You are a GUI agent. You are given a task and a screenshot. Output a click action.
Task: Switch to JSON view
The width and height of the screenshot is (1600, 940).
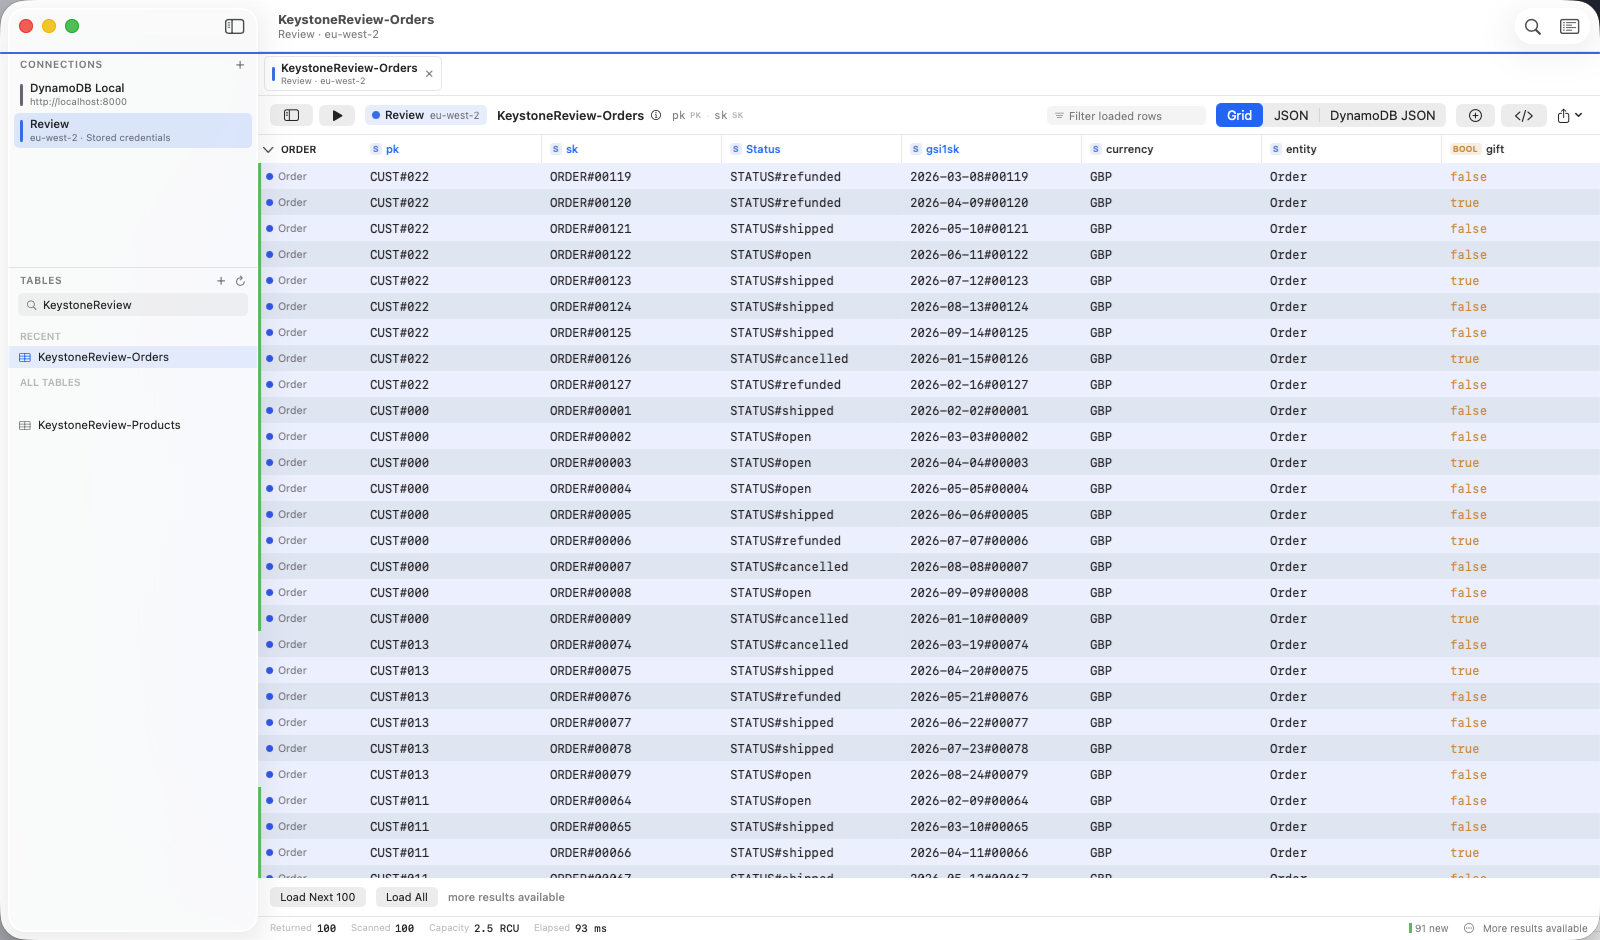[1291, 116]
